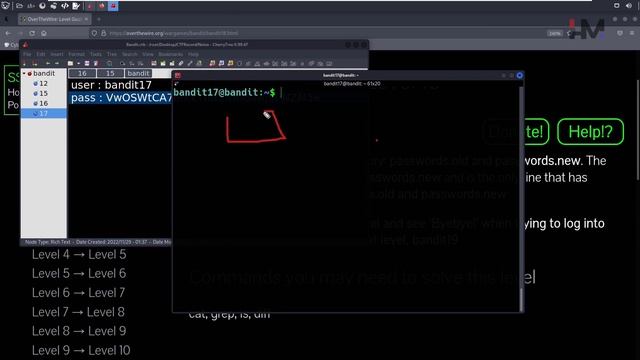Open CherryTree File menu

tap(27, 54)
